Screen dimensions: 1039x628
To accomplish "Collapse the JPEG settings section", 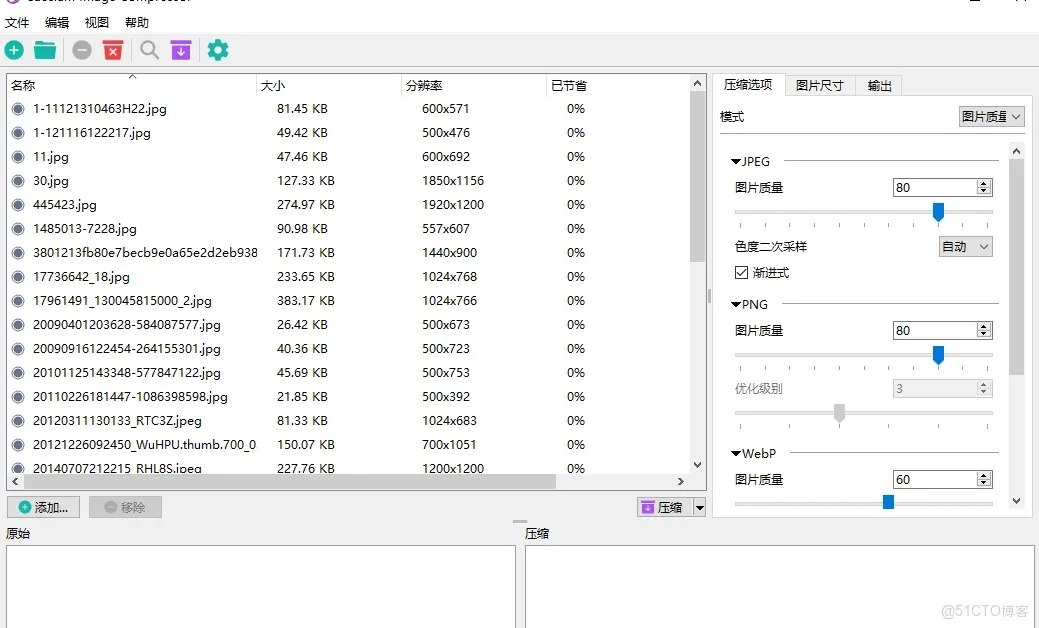I will pos(735,161).
